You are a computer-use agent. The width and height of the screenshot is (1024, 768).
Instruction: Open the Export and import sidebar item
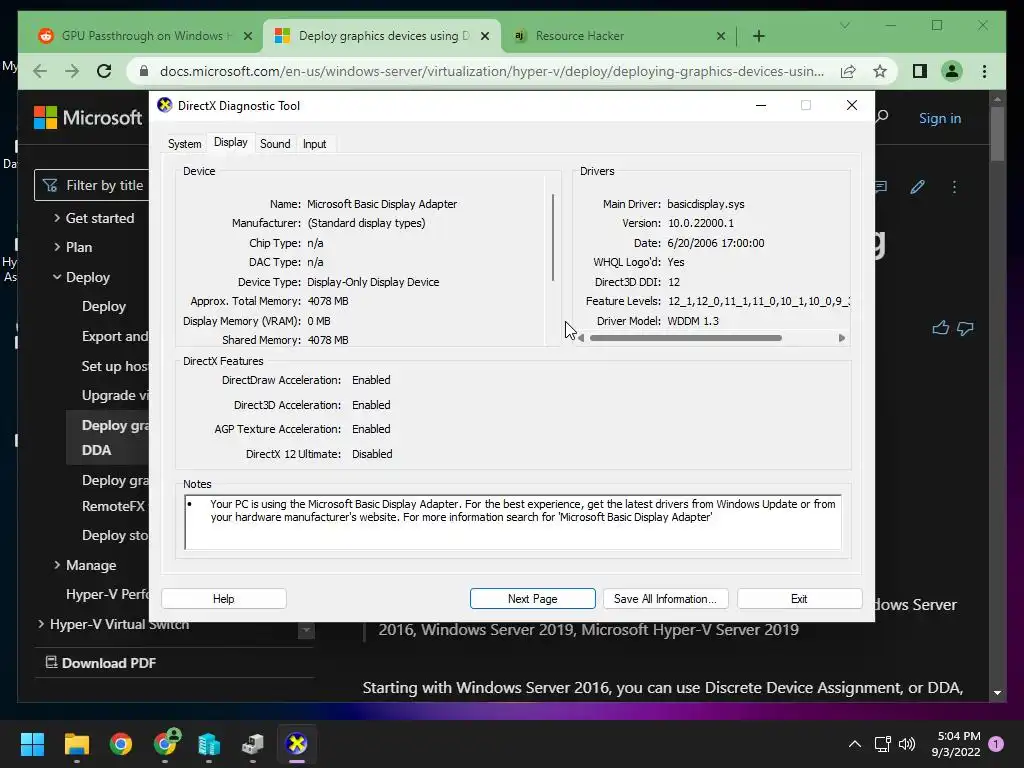115,336
